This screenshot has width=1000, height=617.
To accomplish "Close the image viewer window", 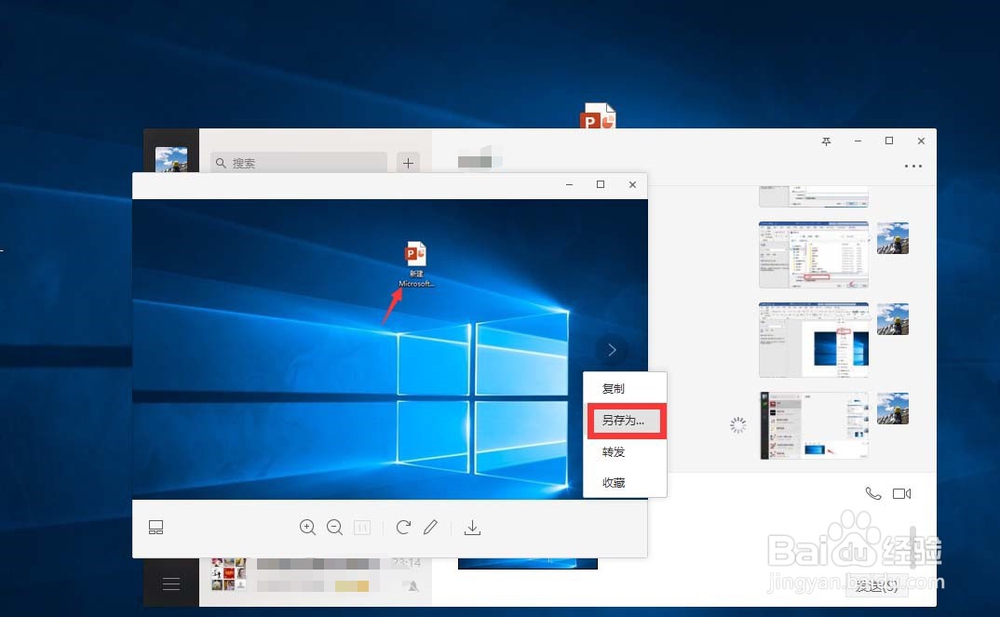I will tap(632, 184).
